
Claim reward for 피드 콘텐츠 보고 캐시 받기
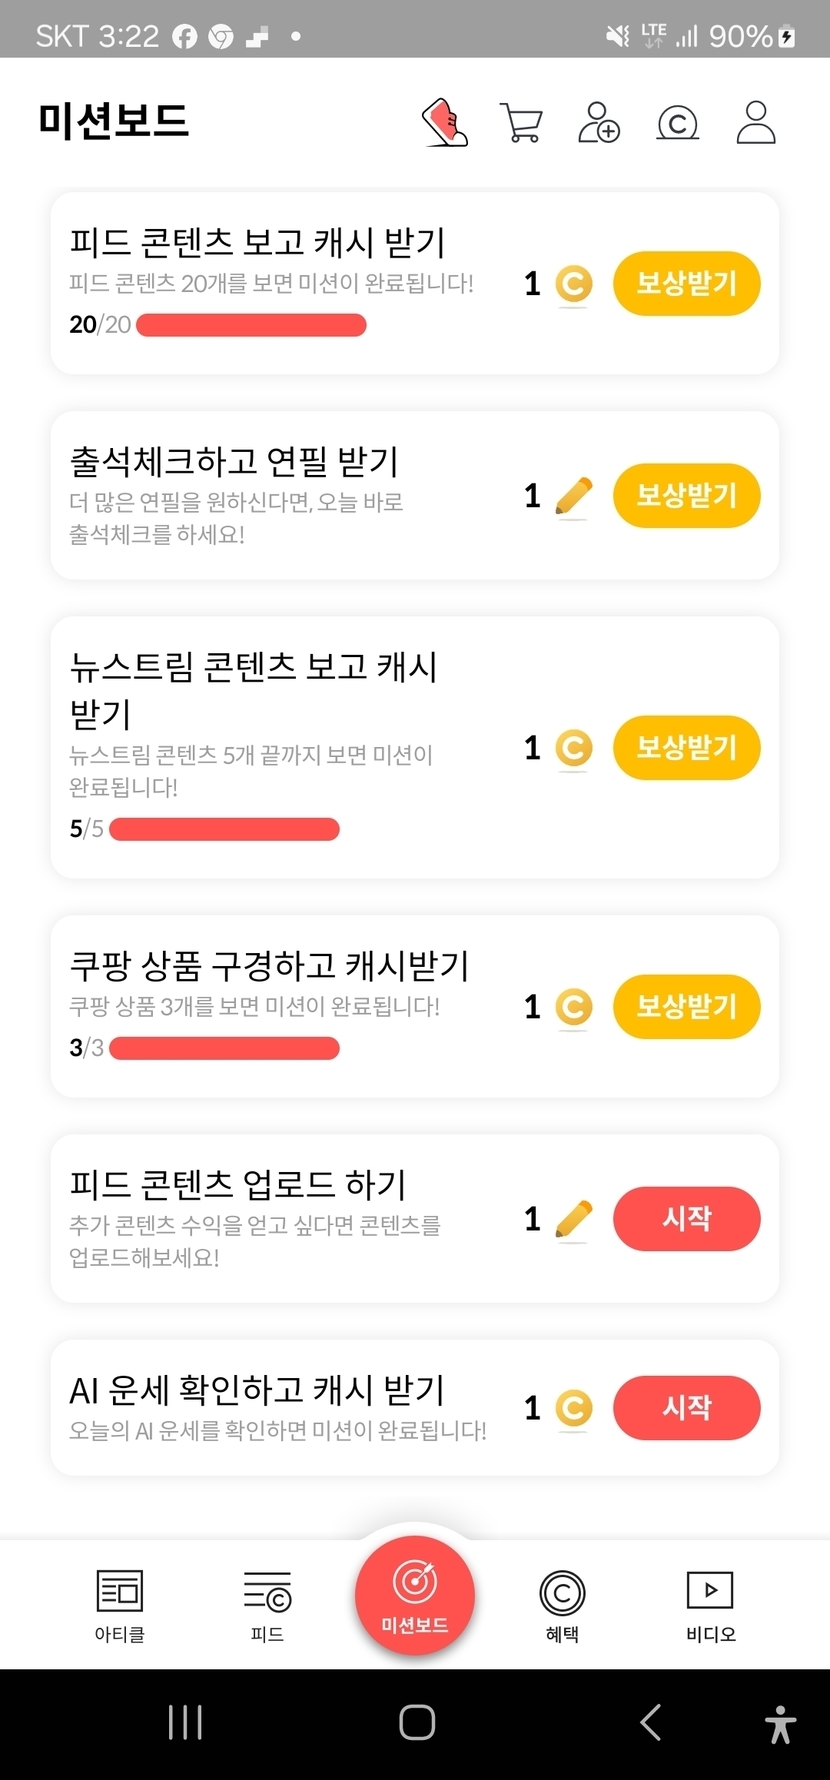tap(686, 284)
